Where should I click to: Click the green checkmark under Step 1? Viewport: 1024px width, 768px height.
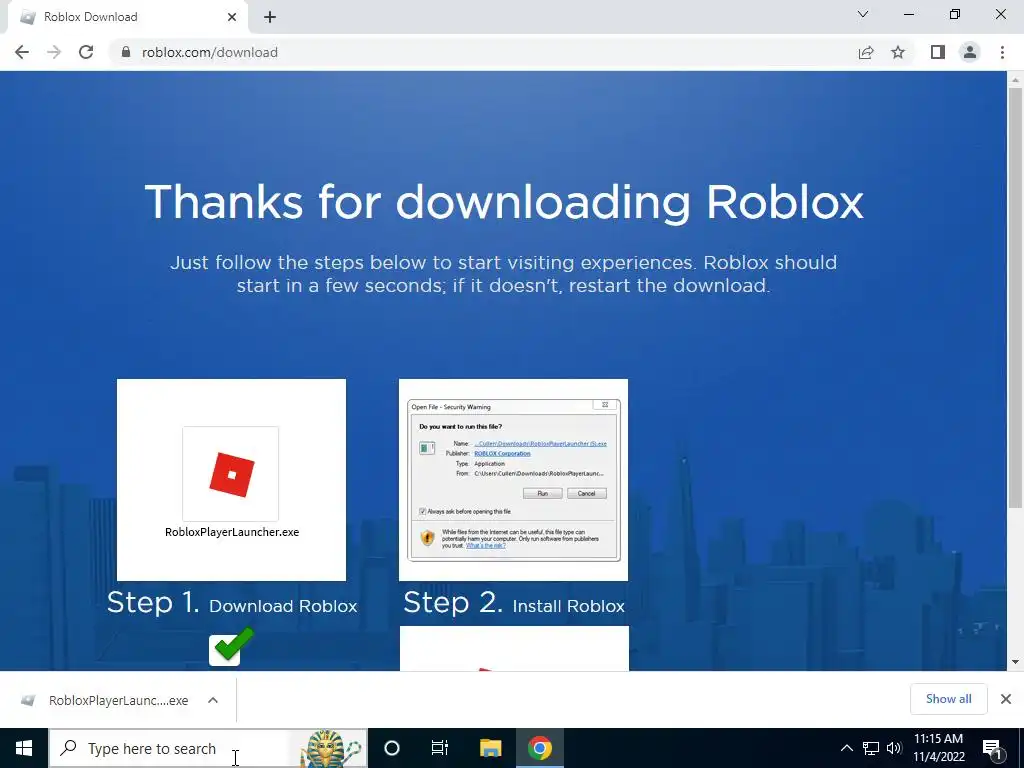click(x=231, y=646)
